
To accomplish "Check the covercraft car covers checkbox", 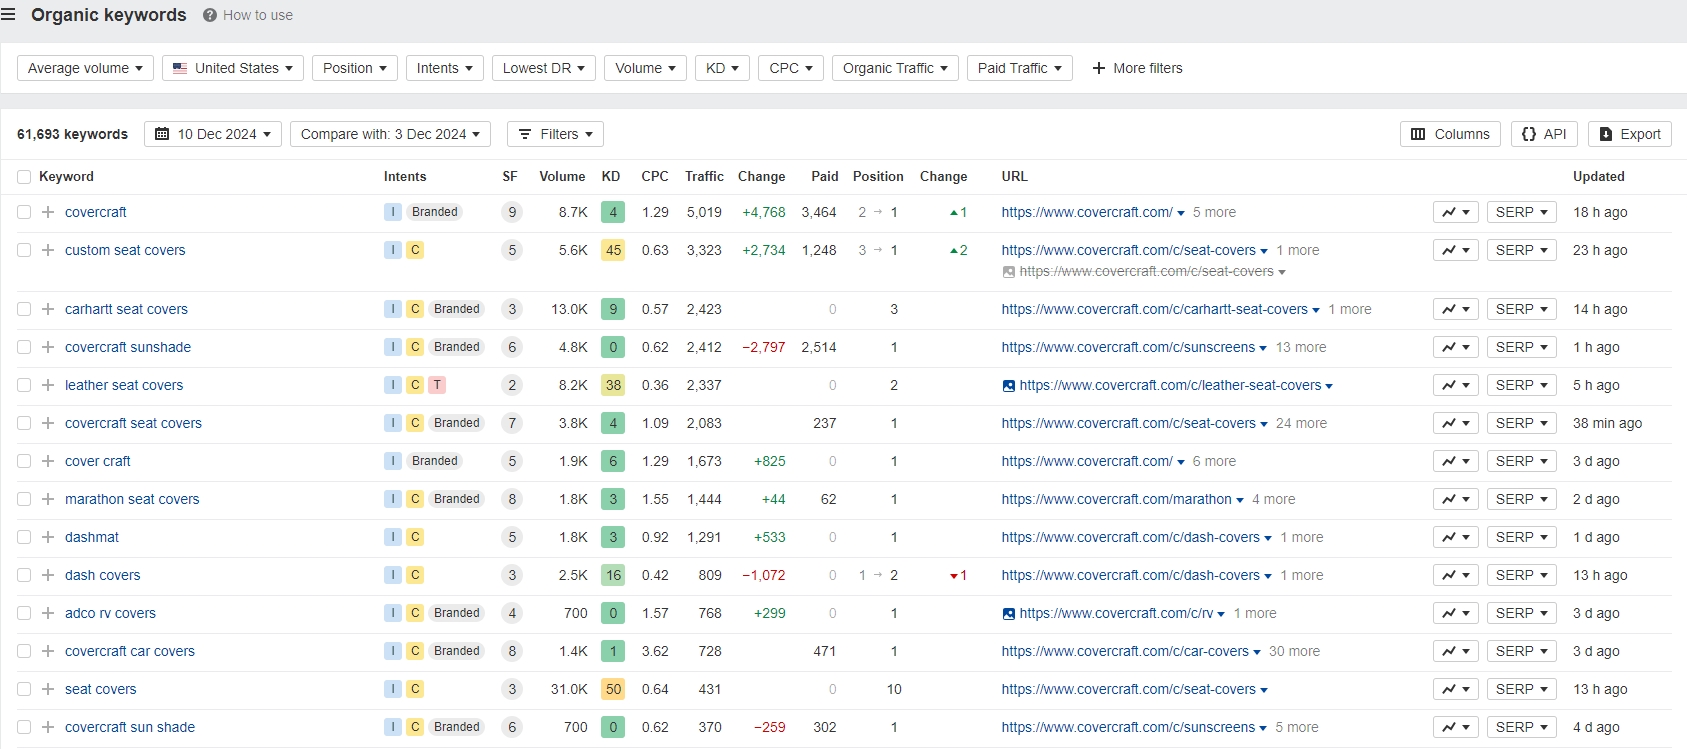I will coord(24,651).
